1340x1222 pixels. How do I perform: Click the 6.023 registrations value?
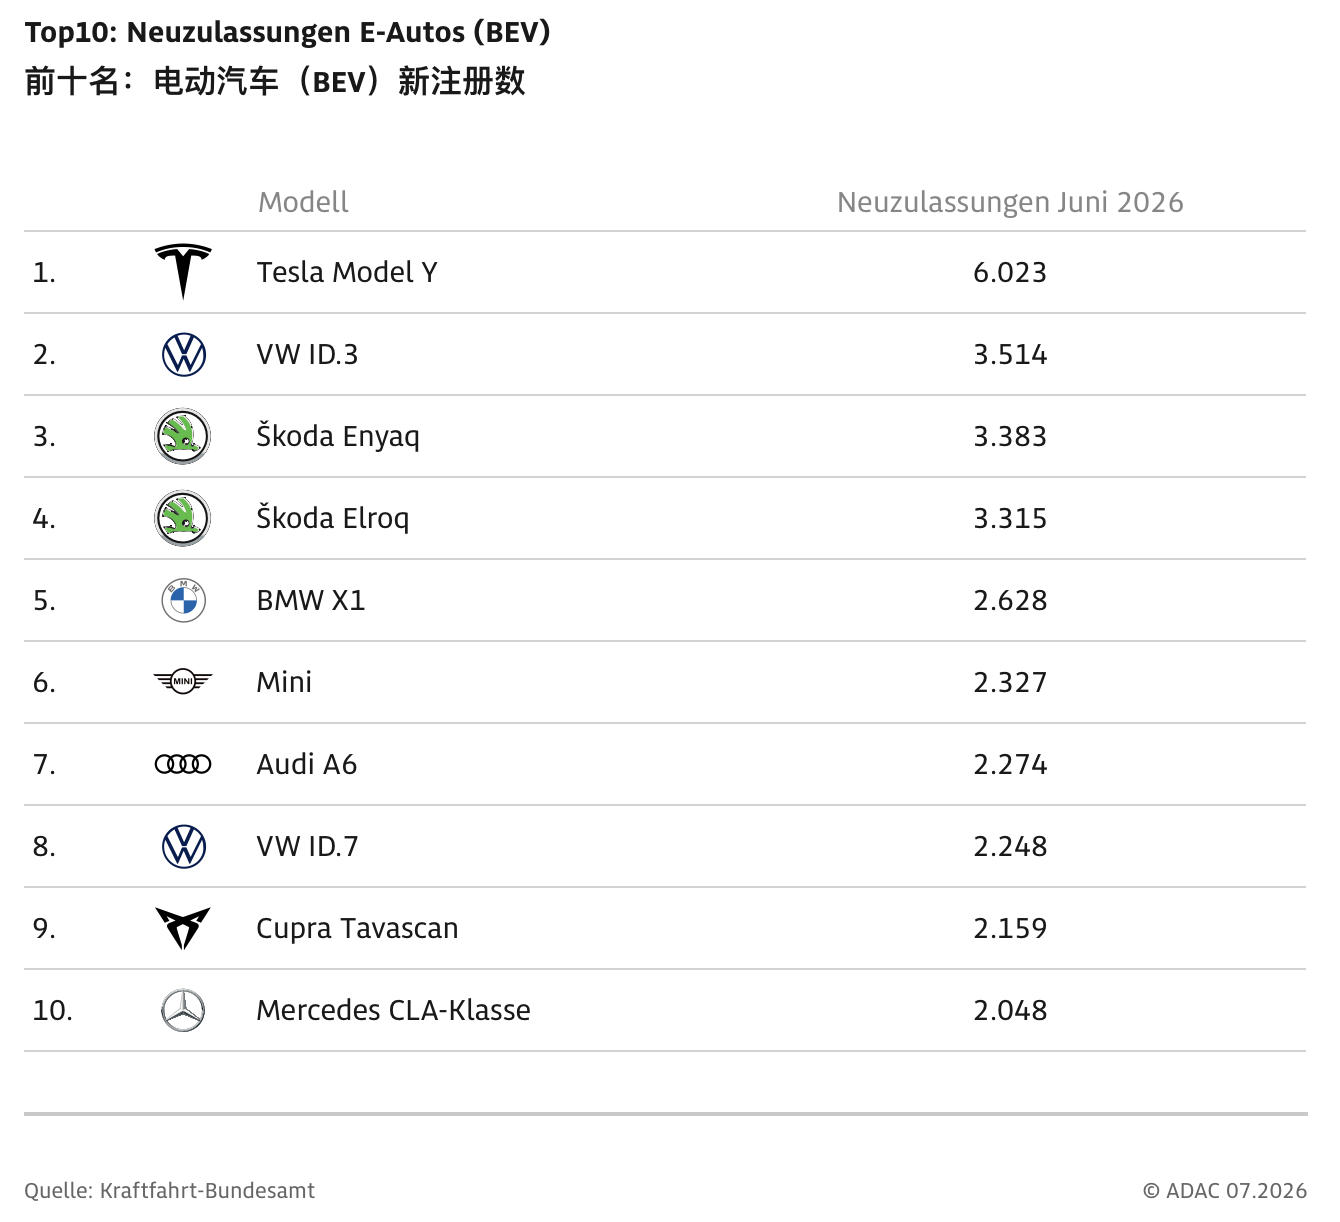coord(1010,272)
